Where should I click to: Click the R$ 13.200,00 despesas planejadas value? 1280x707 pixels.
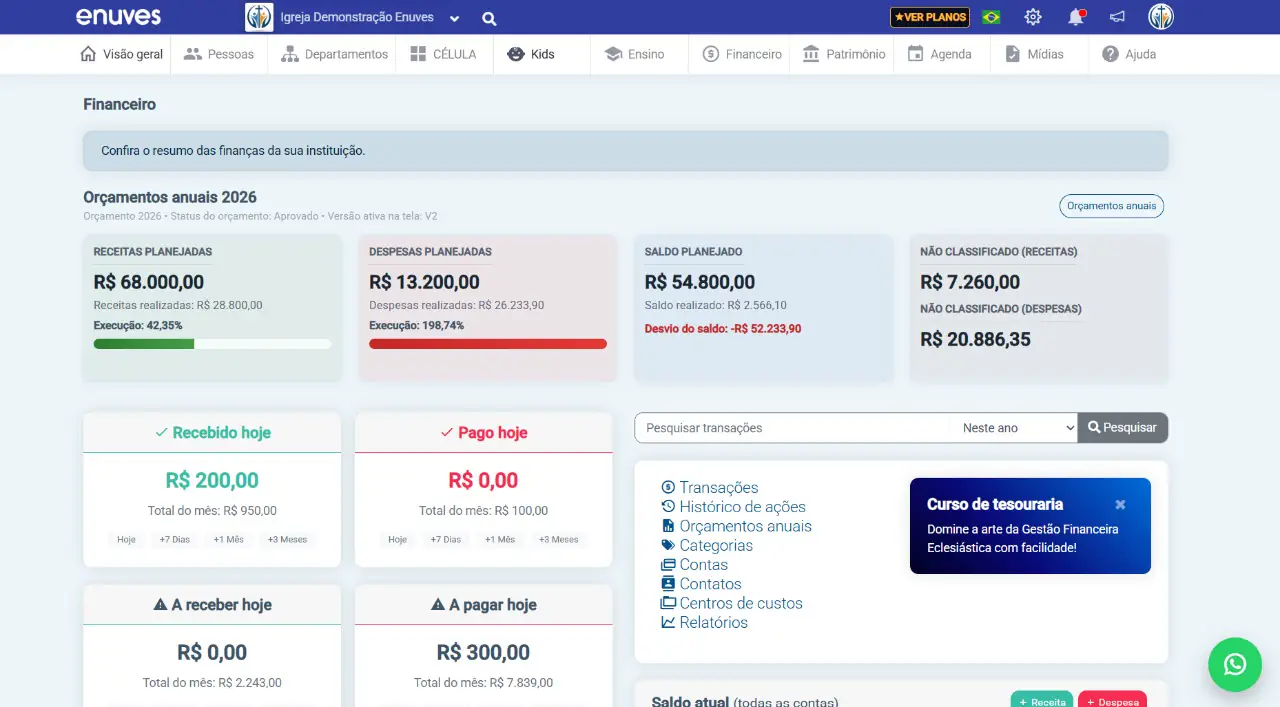tap(424, 283)
